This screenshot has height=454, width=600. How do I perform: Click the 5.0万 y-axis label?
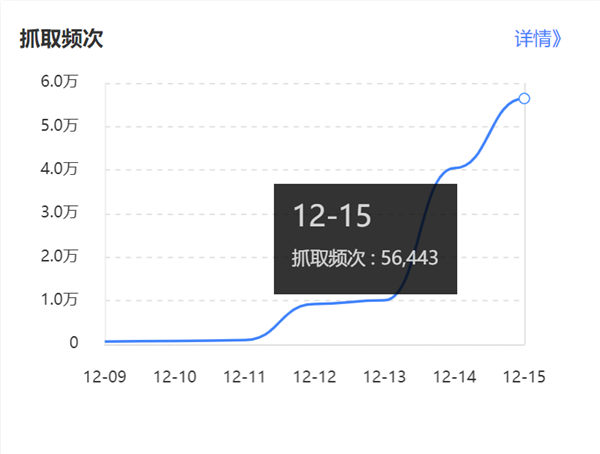(60, 125)
